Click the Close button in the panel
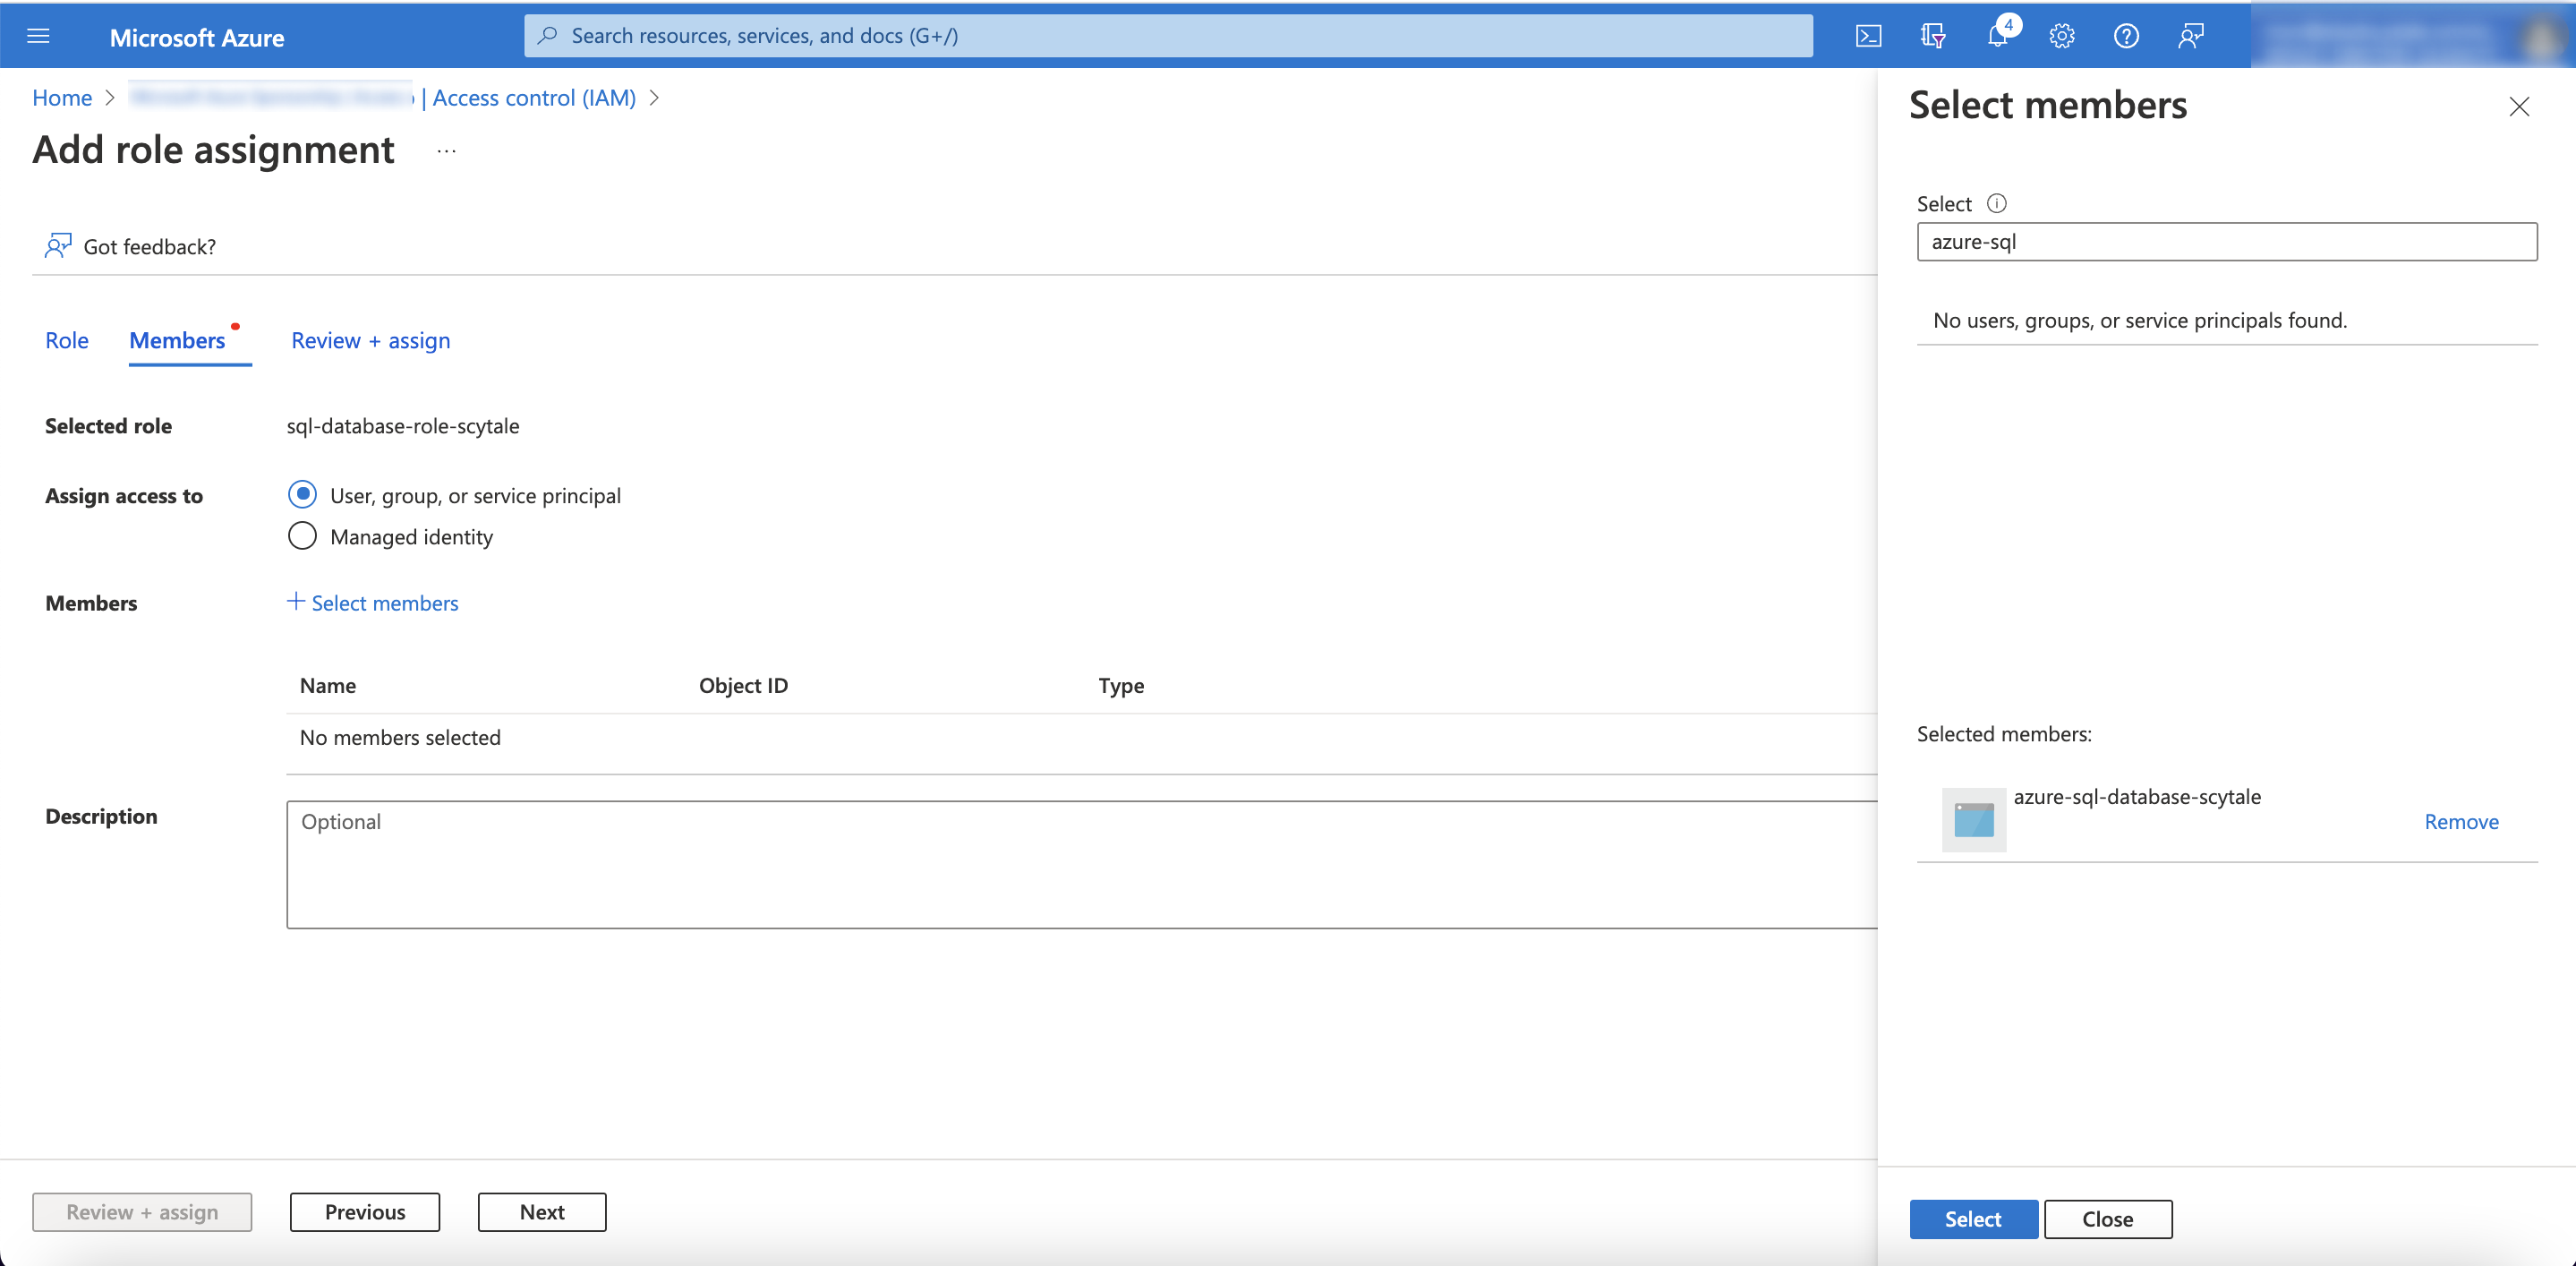Screen dimensions: 2576x1266 [x=2107, y=1219]
